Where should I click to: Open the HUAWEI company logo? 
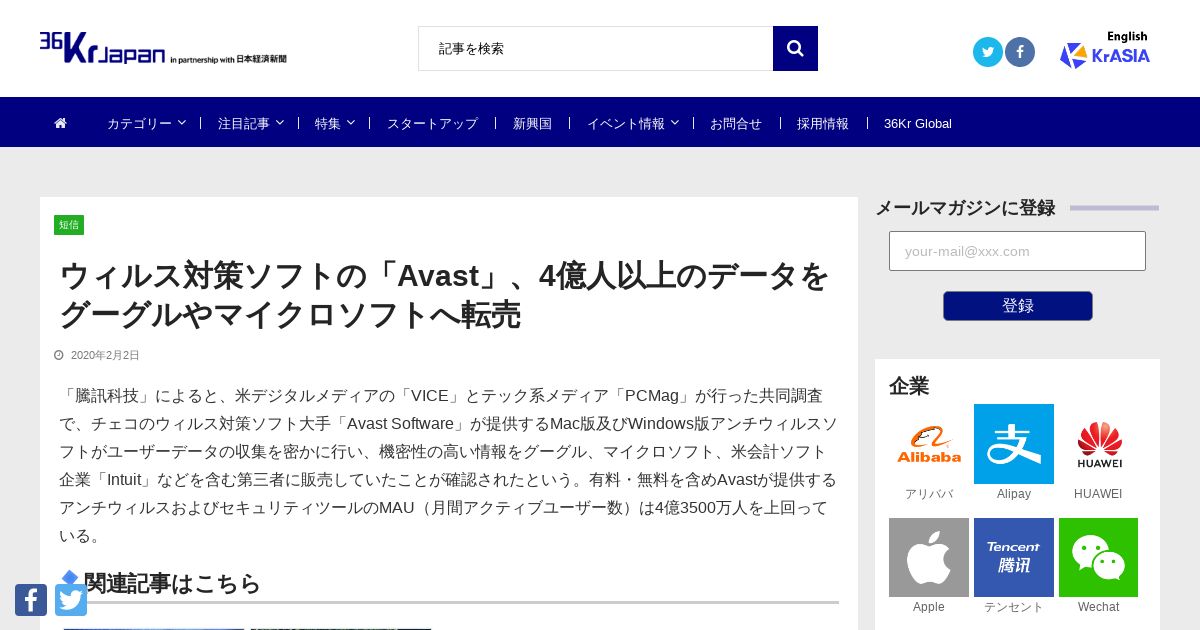(1098, 444)
